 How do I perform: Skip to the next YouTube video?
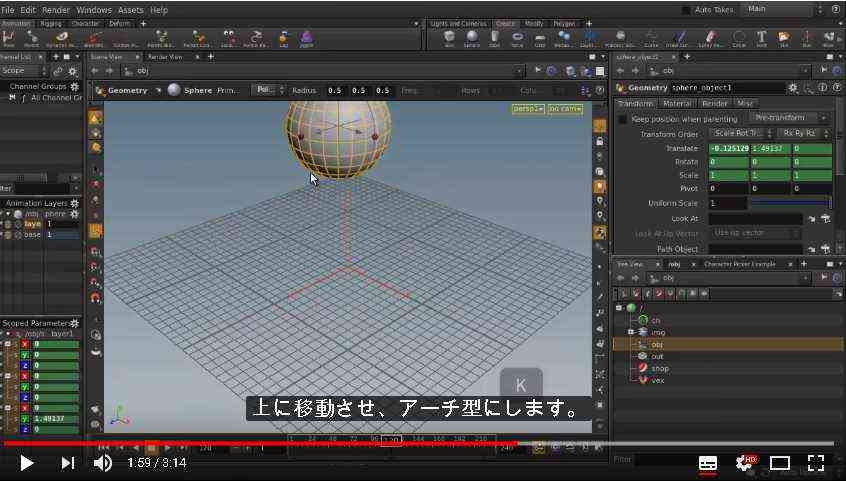[67, 463]
